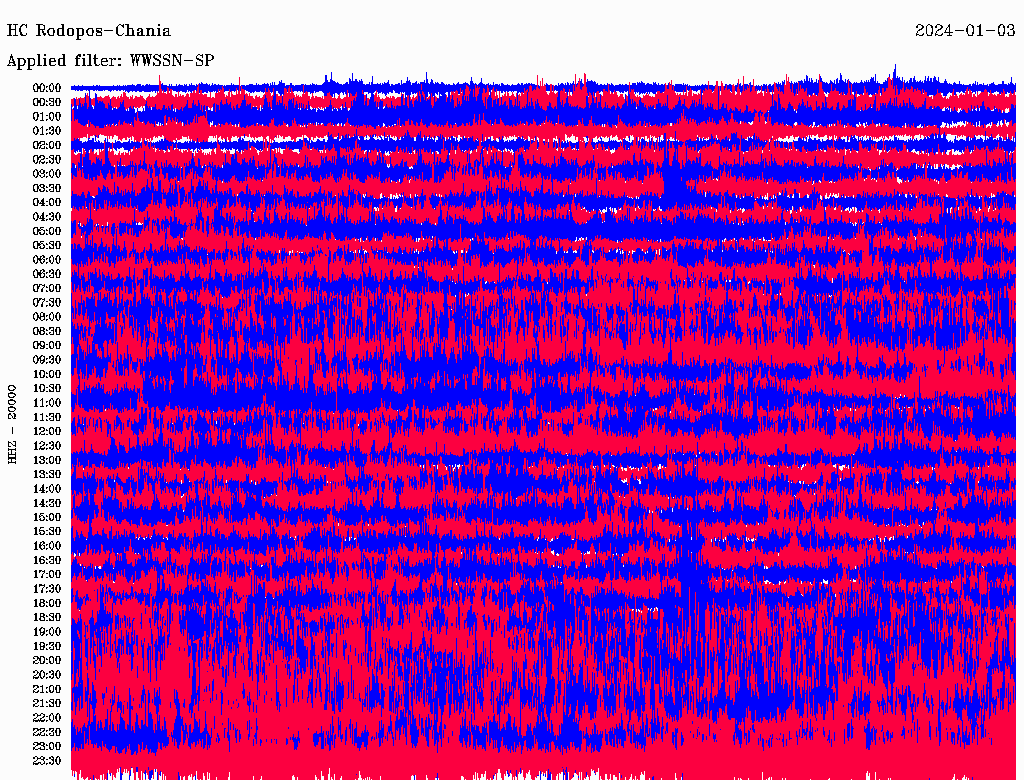Select the 10:30 time label
This screenshot has width=1024, height=780.
click(47, 389)
